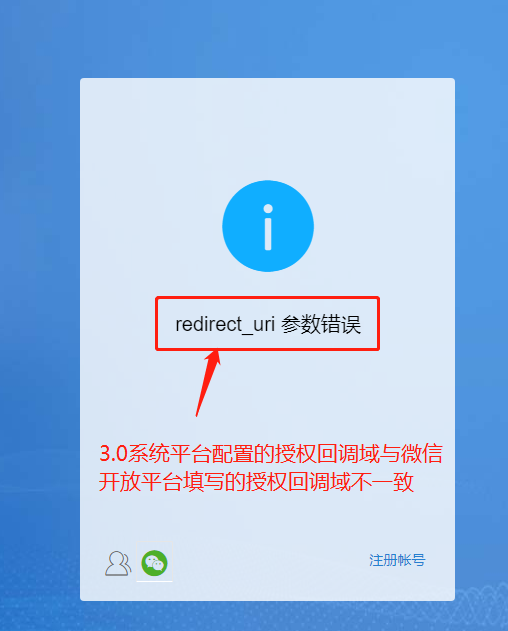Viewport: 508px width, 631px height.
Task: Click empty area above the info icon
Action: click(268, 129)
